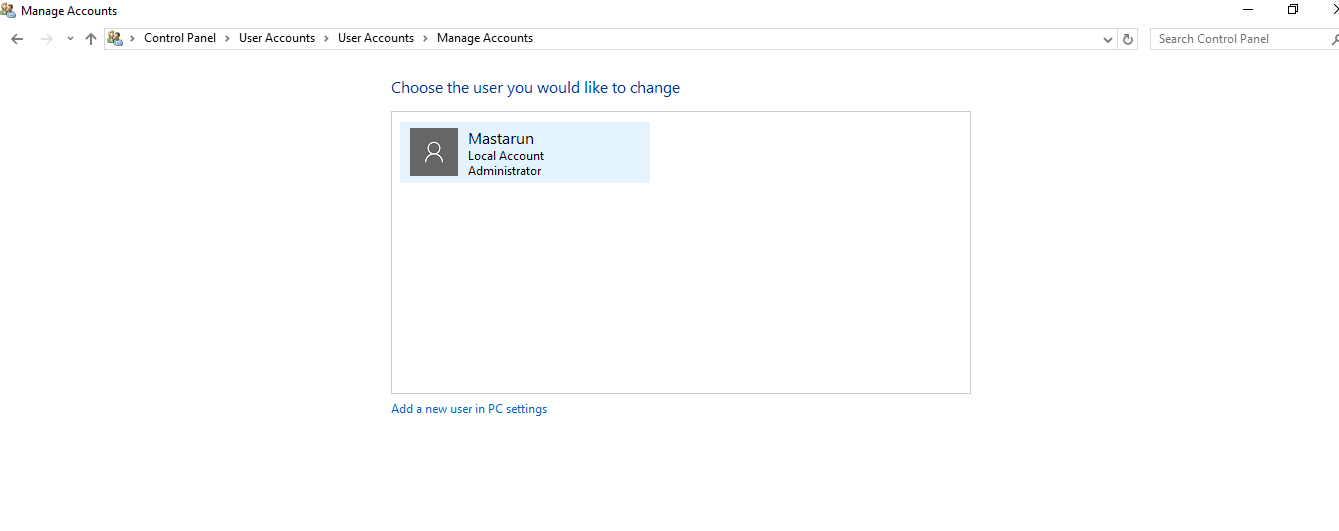Click the Administrator label under Mastarun
1339x531 pixels.
pyautogui.click(x=505, y=171)
